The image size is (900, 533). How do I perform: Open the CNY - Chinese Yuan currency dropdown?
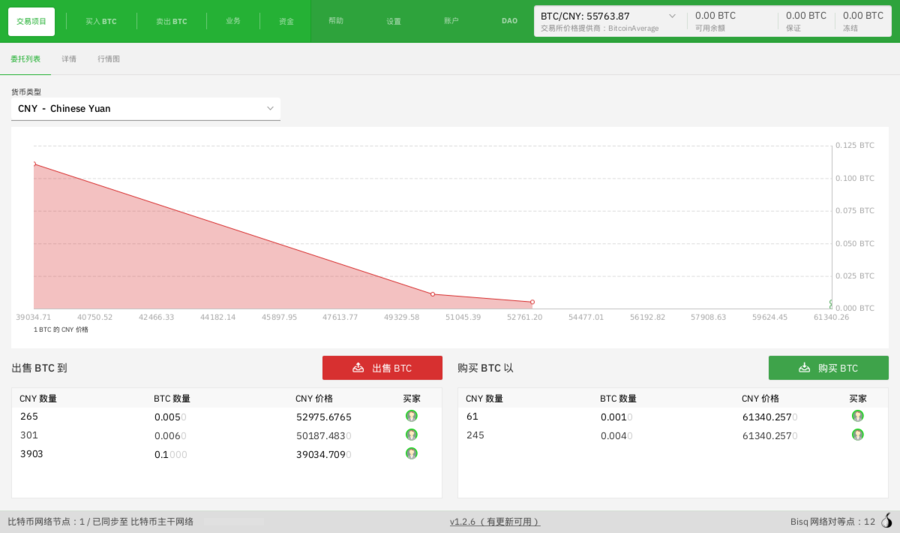pyautogui.click(x=145, y=108)
